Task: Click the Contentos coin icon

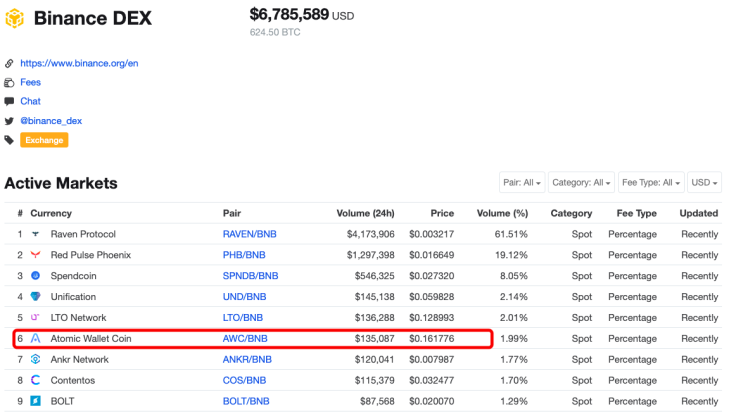Action: [36, 380]
